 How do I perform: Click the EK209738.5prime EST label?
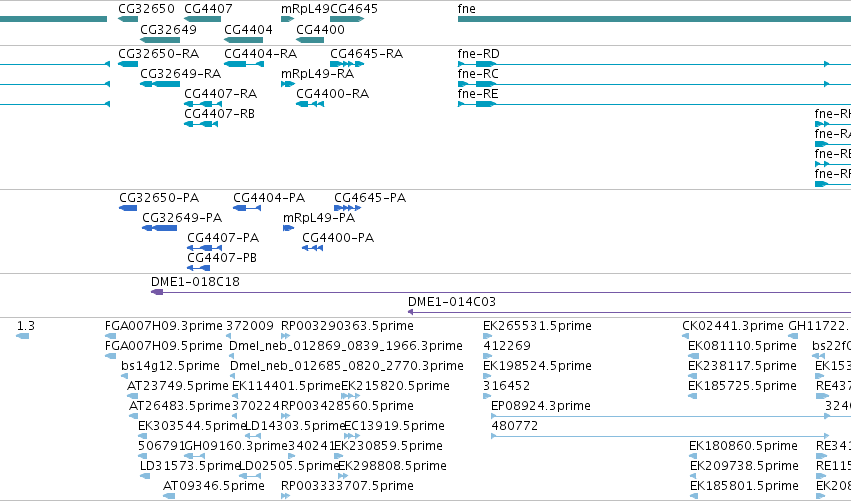pyautogui.click(x=744, y=466)
